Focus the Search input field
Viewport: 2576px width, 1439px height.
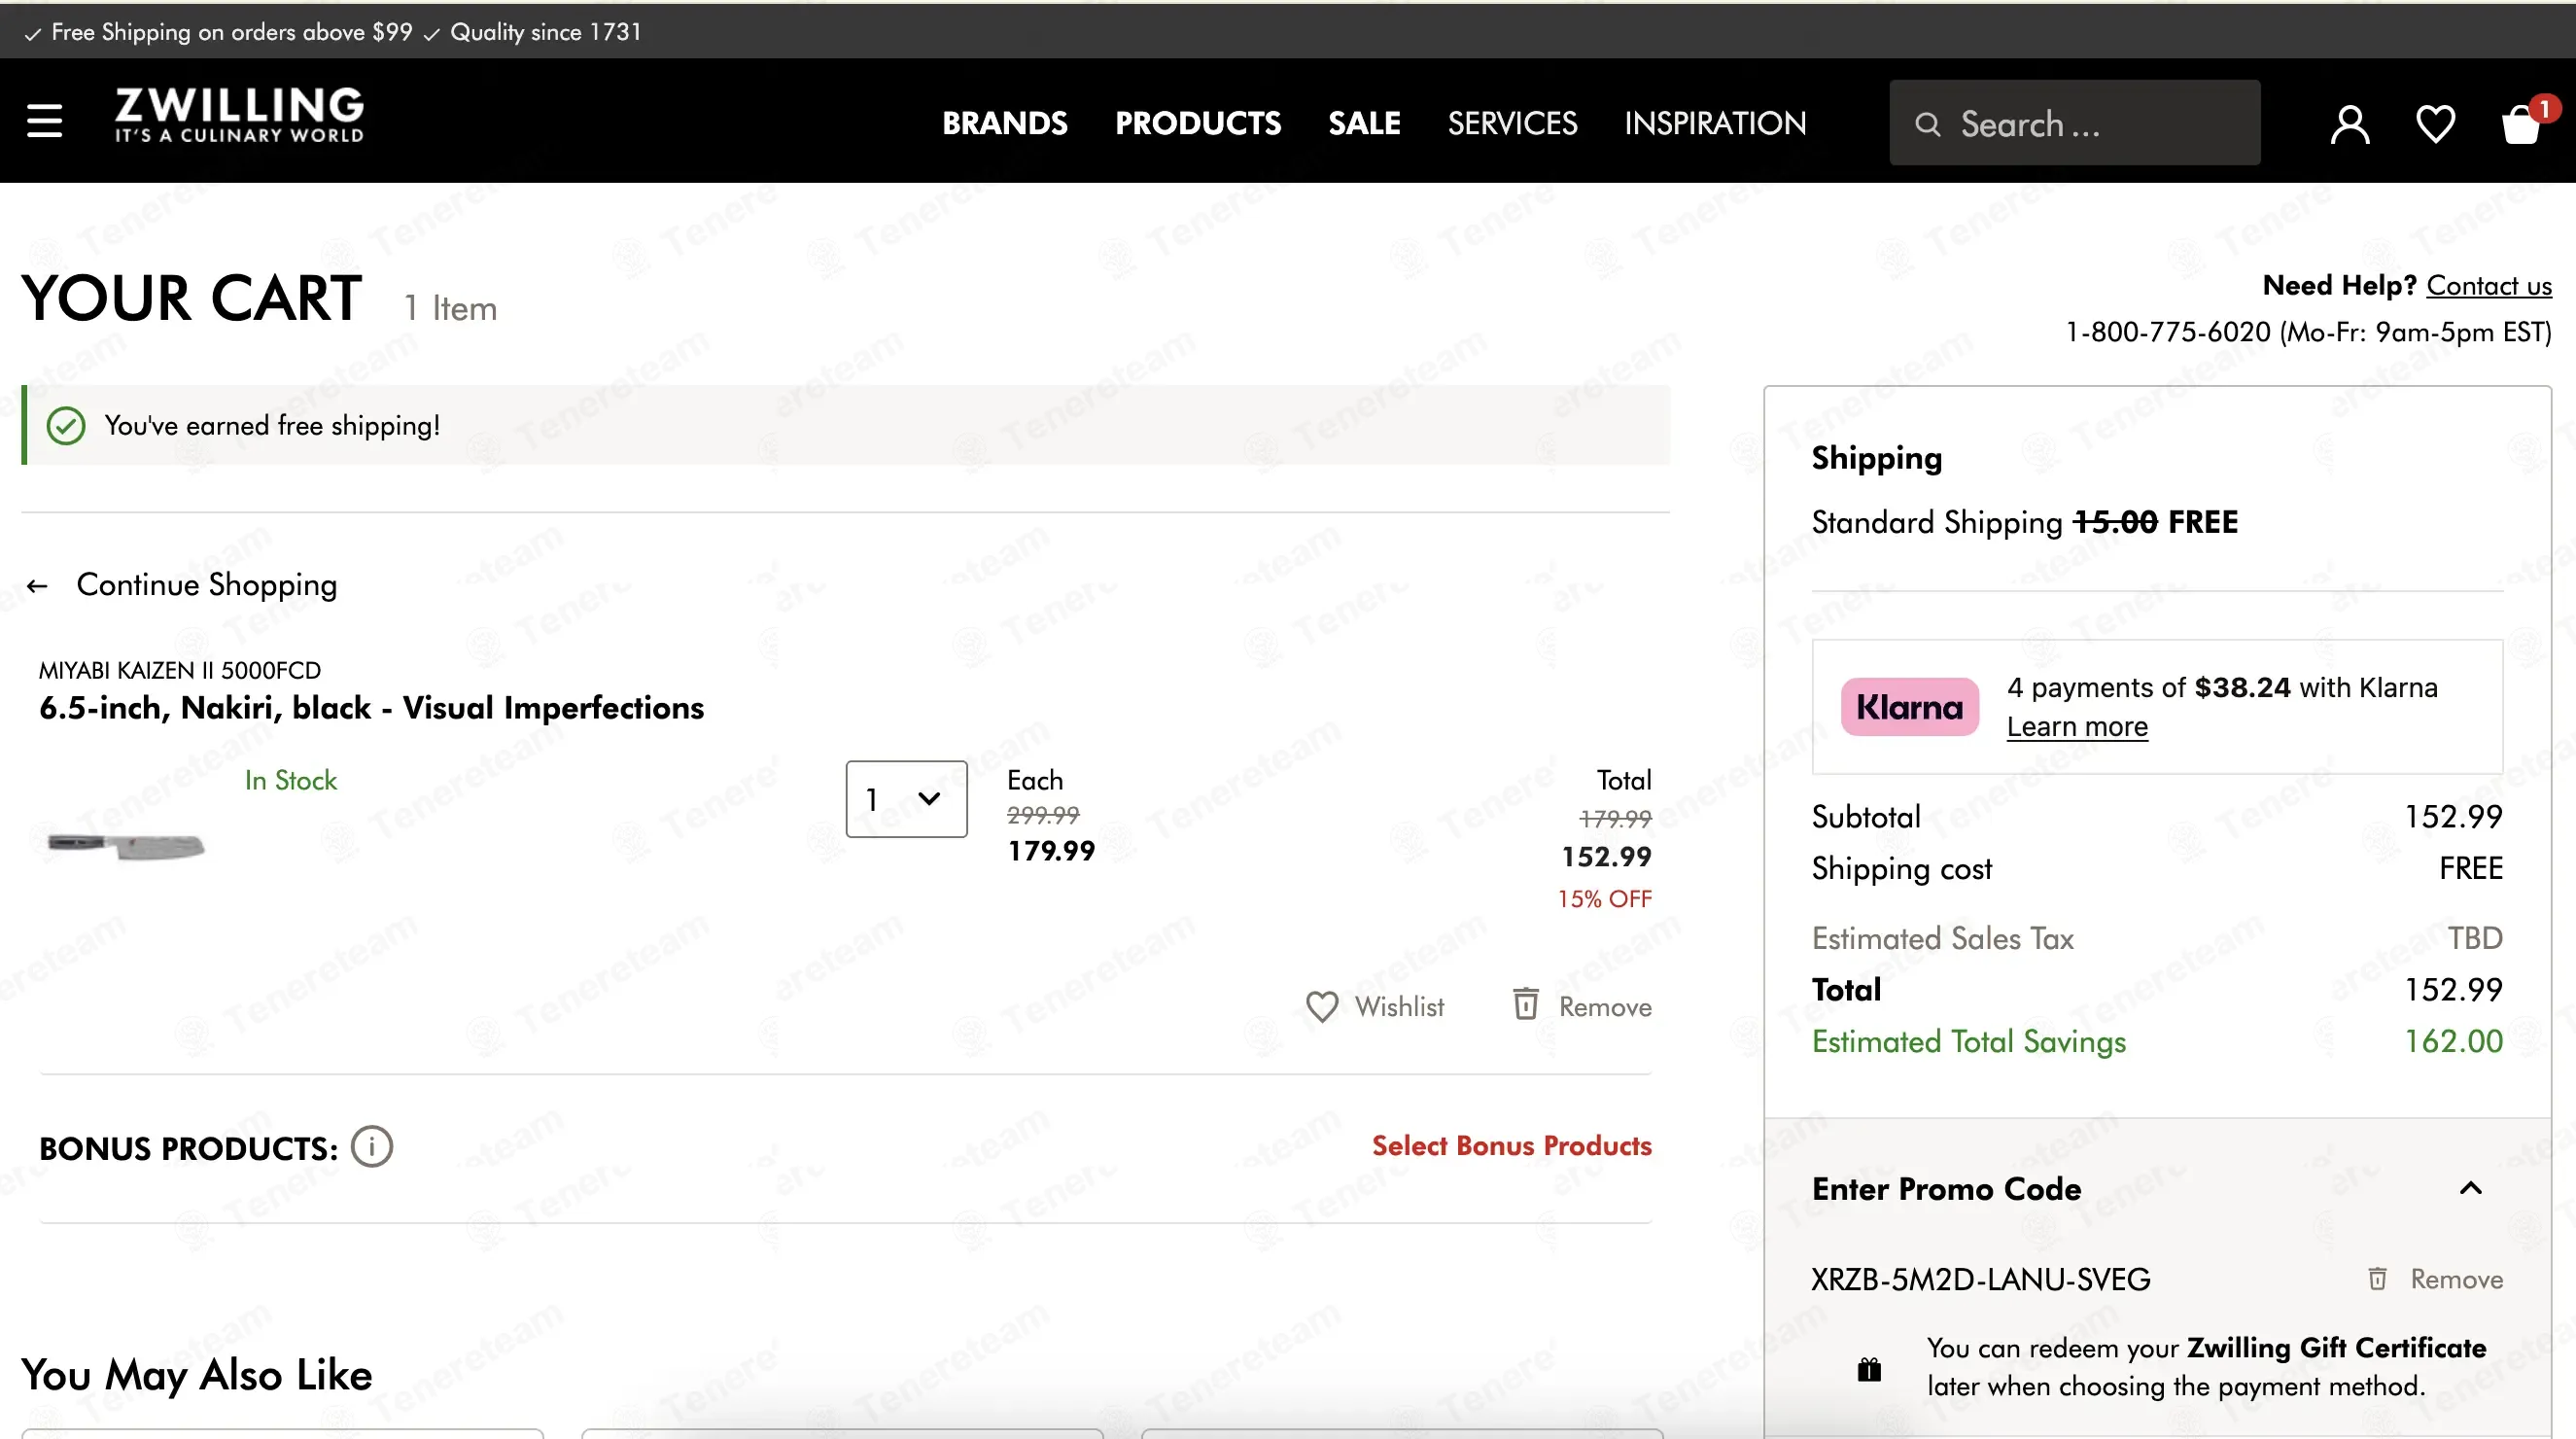tap(2074, 123)
